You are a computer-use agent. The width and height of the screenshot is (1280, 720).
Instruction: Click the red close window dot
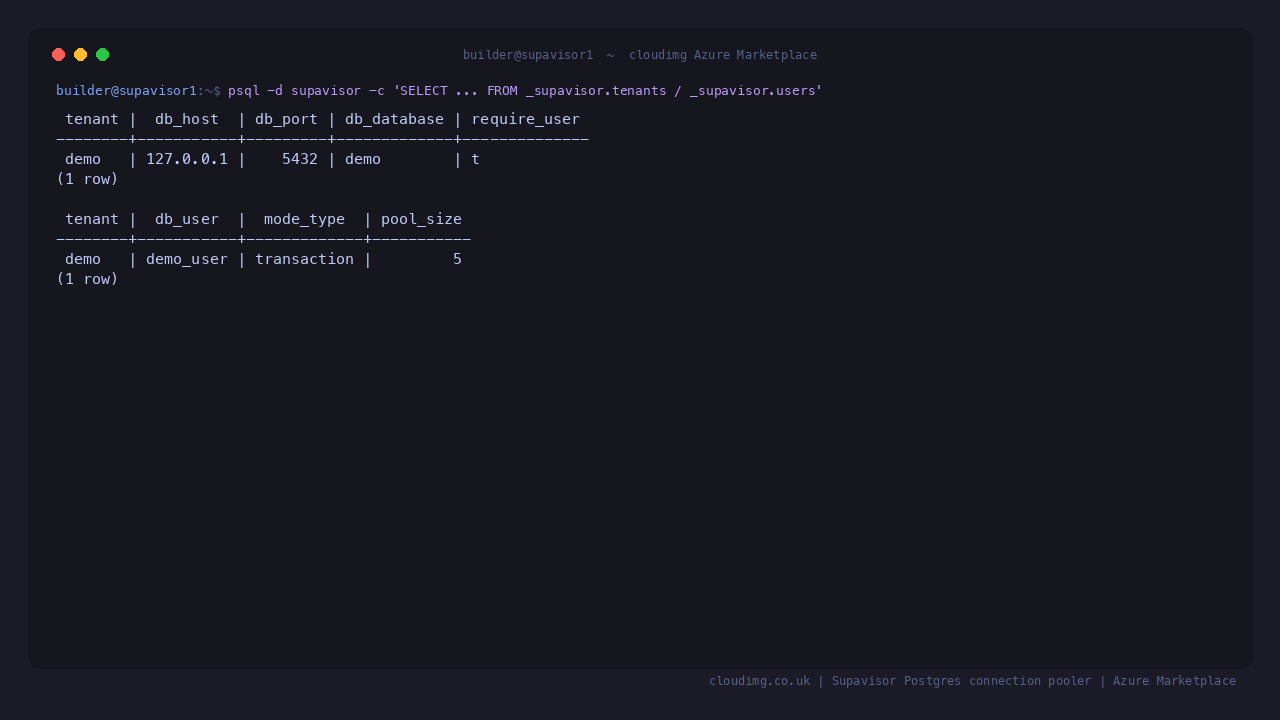pos(59,55)
